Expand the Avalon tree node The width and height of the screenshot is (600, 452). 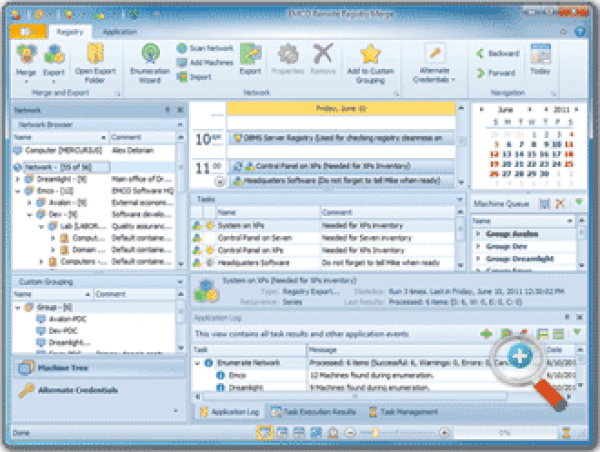click(x=29, y=202)
